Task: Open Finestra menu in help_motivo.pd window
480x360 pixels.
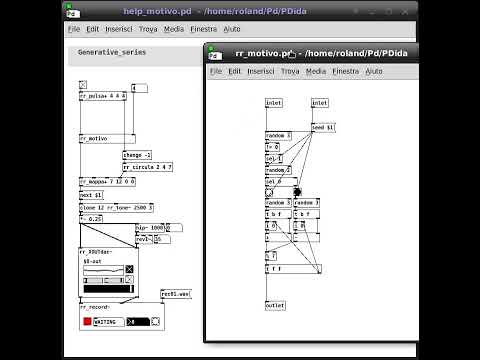Action: (x=203, y=29)
